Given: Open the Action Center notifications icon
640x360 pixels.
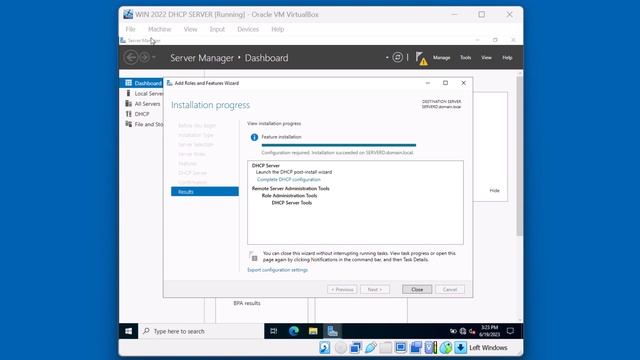Looking at the screenshot, I should (510, 331).
